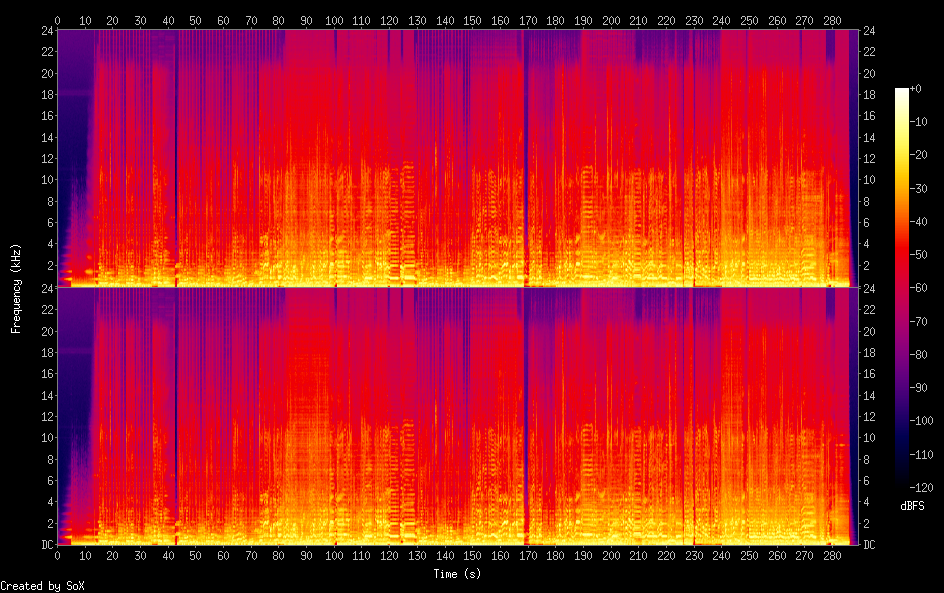Image resolution: width=944 pixels, height=593 pixels.
Task: Select the "-20" dBFS scale label
Action: pos(919,155)
